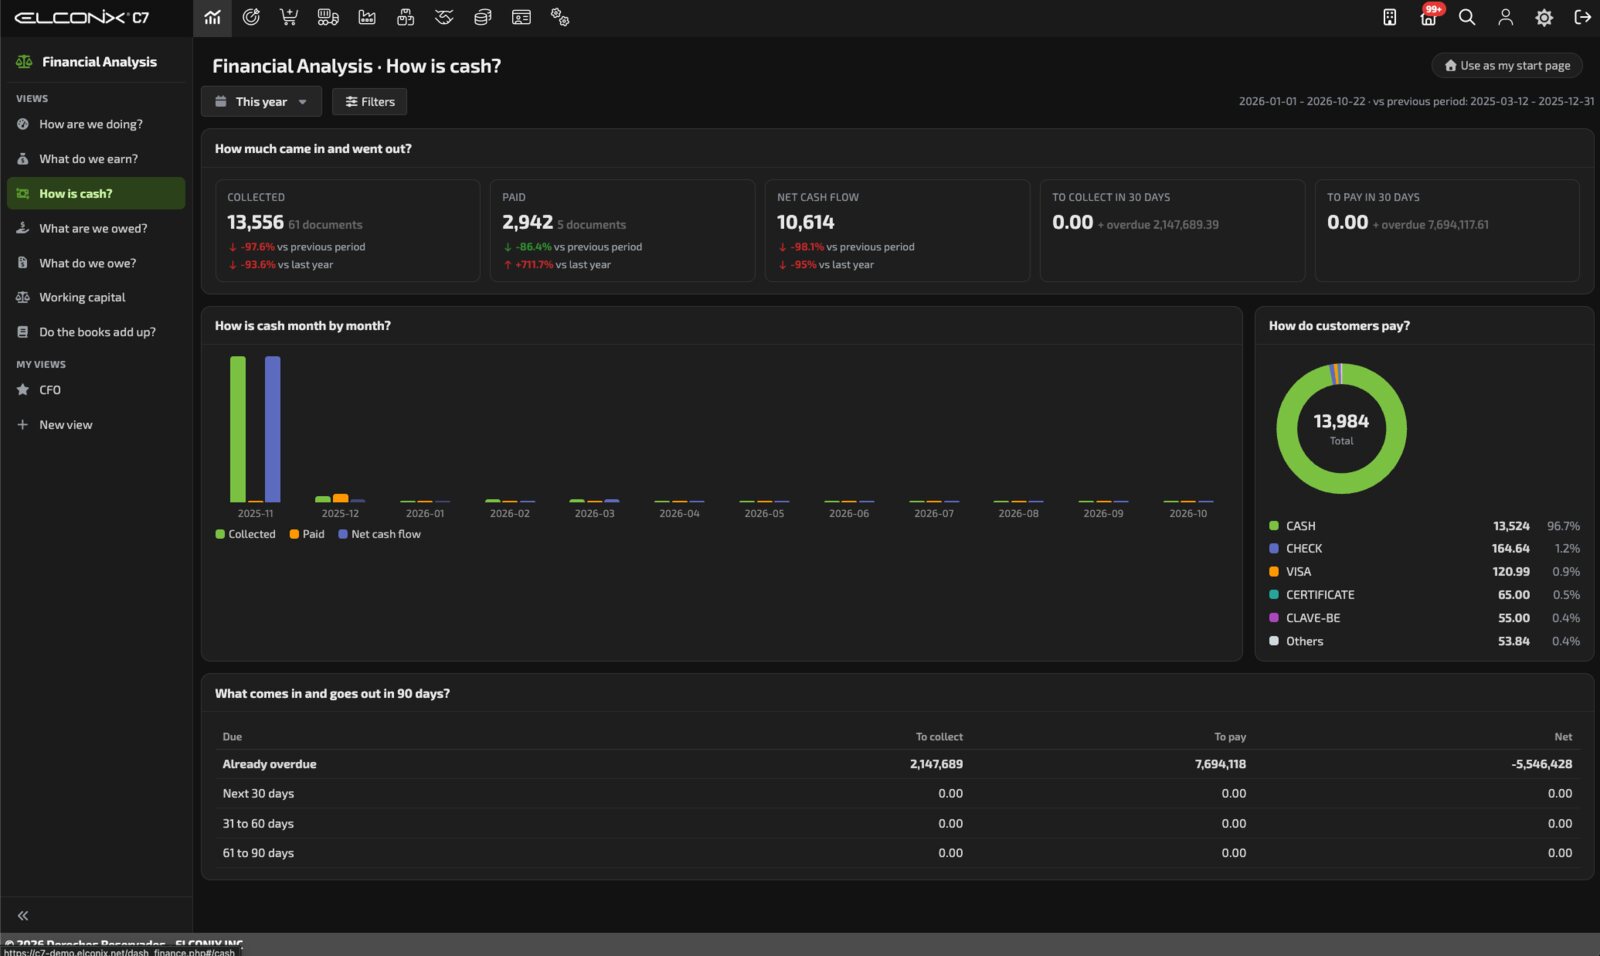Toggle the Collected legend series

[x=245, y=534]
